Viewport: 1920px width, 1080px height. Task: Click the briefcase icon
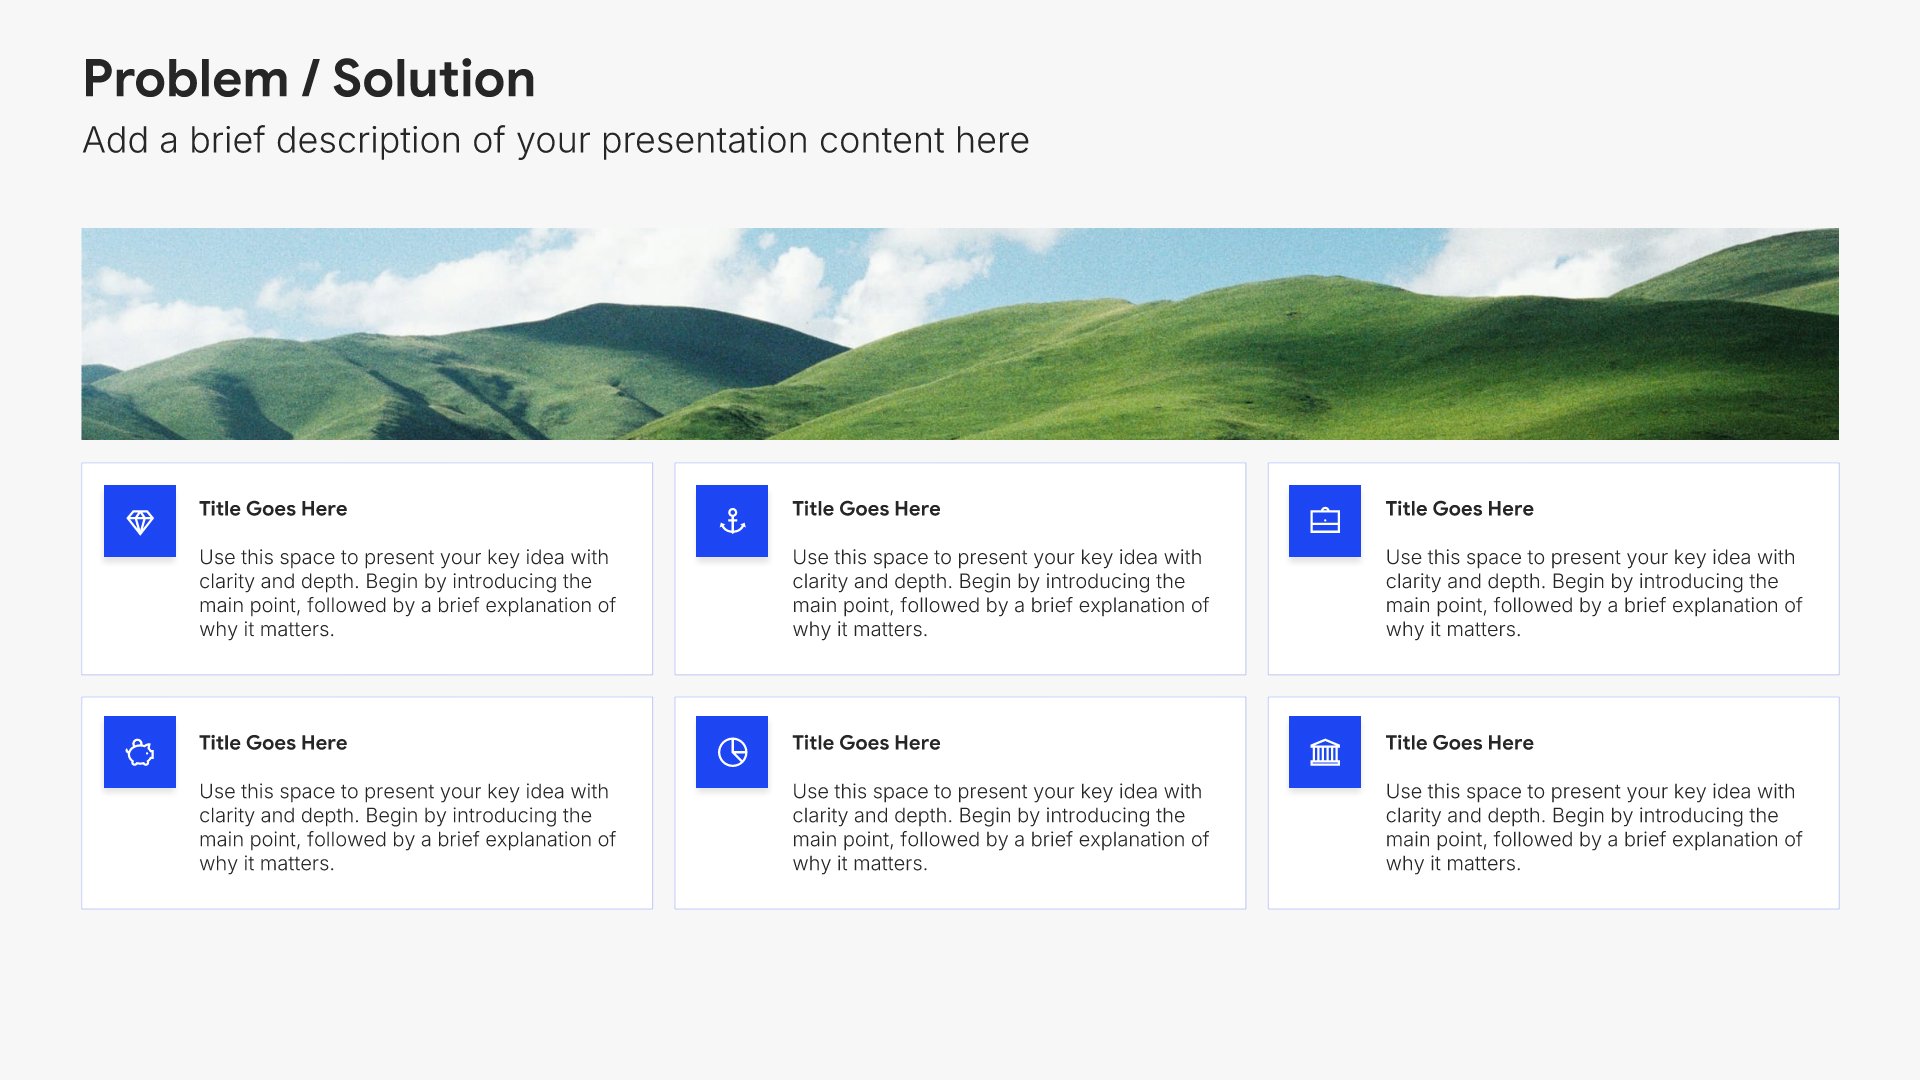point(1325,521)
